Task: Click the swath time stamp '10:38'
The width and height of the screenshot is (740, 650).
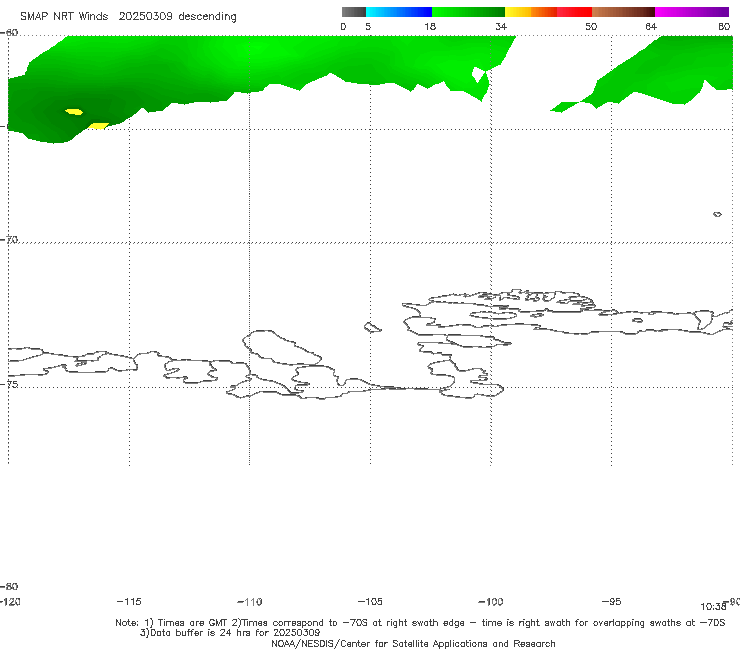Action: [713, 607]
